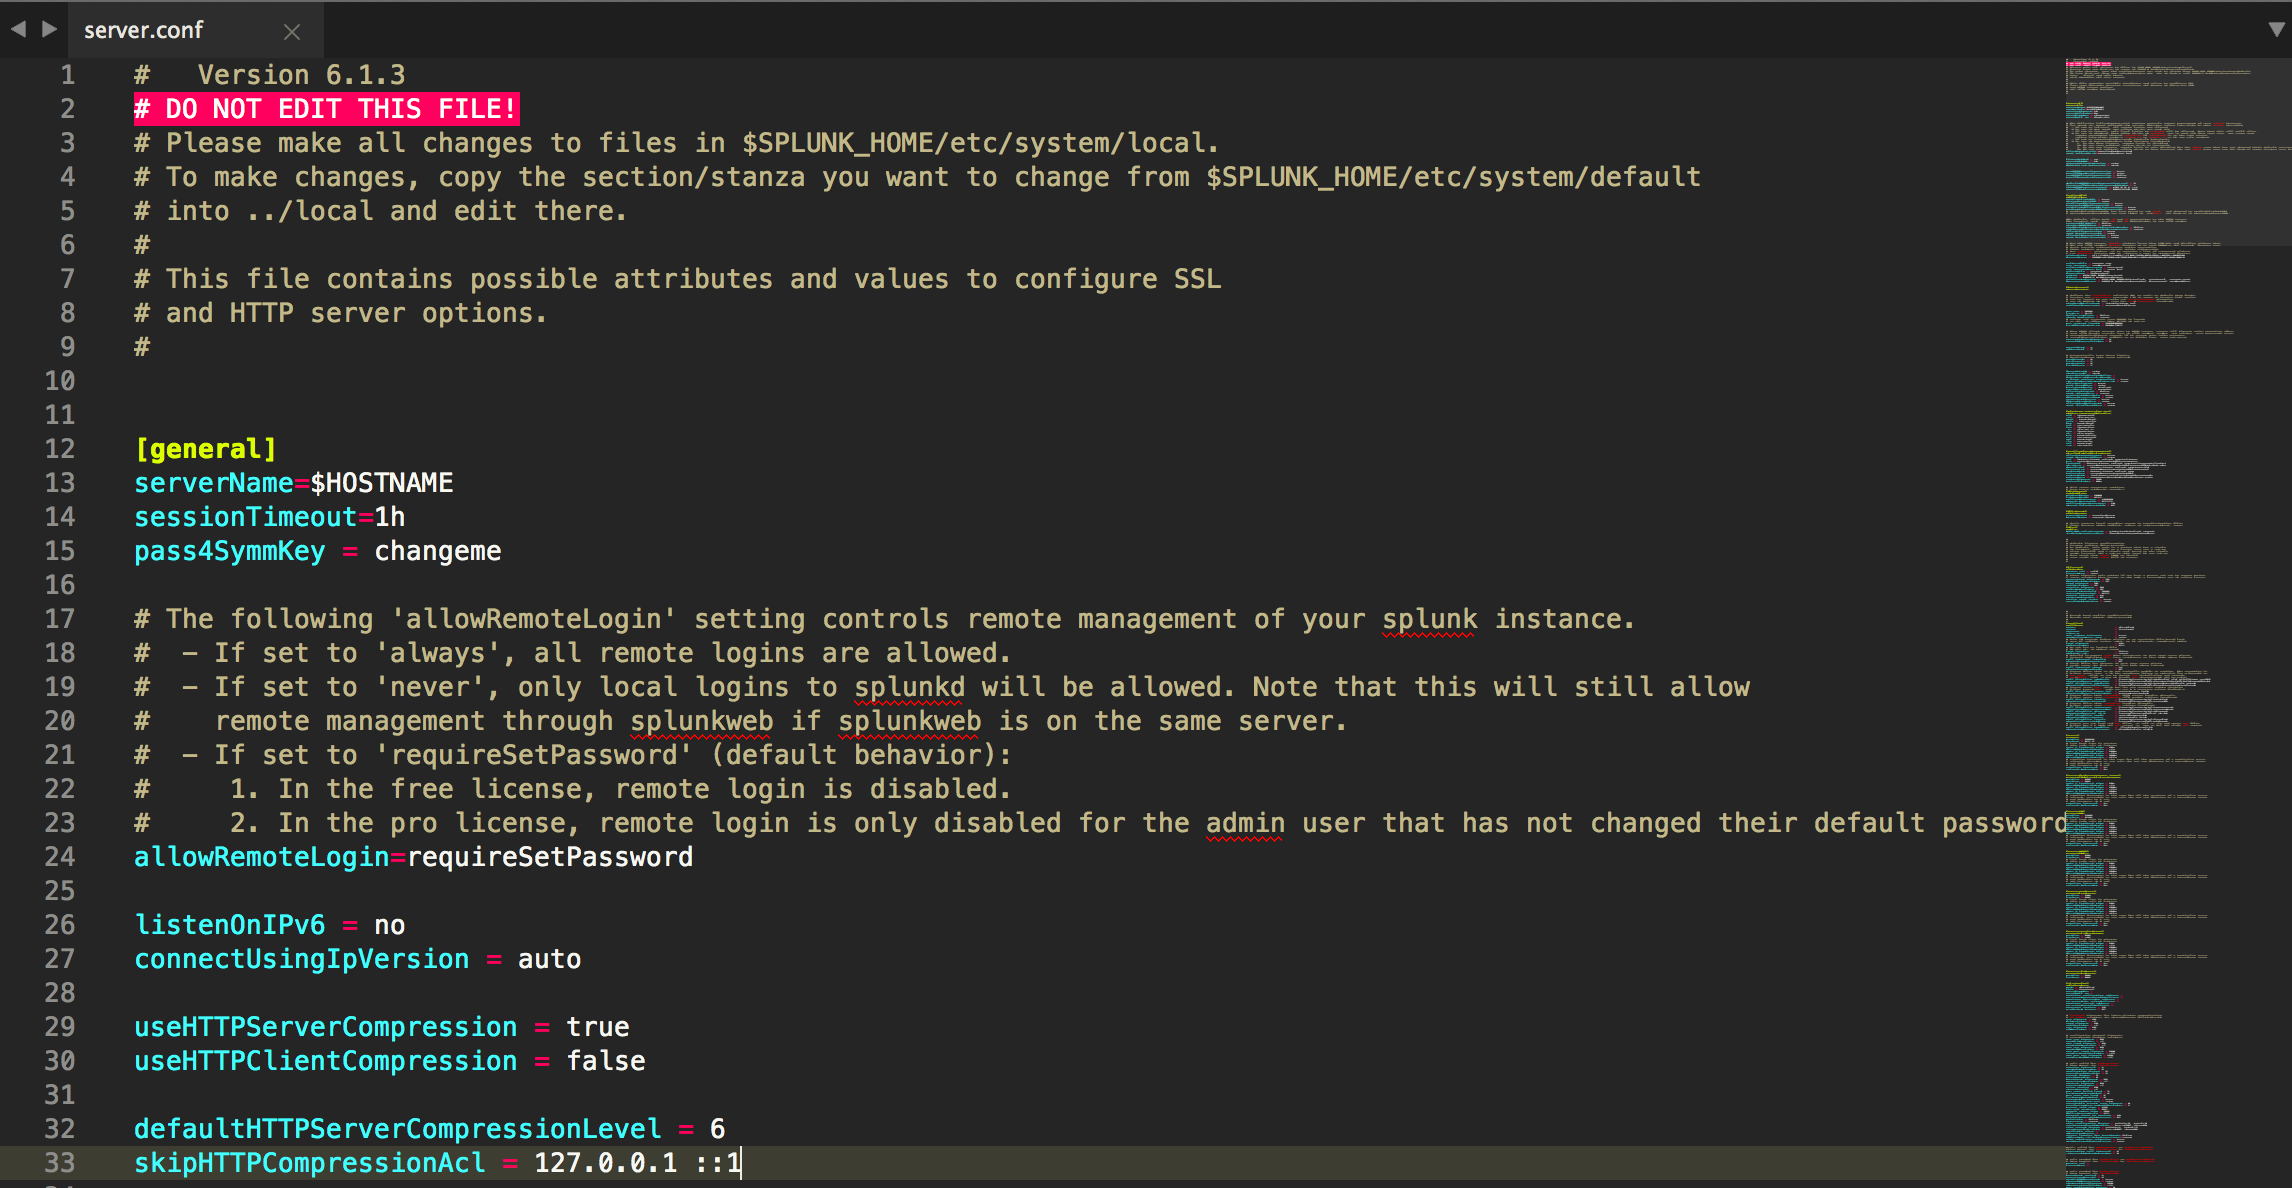This screenshot has height=1188, width=2292.
Task: Click the serverName key
Action: 213,483
